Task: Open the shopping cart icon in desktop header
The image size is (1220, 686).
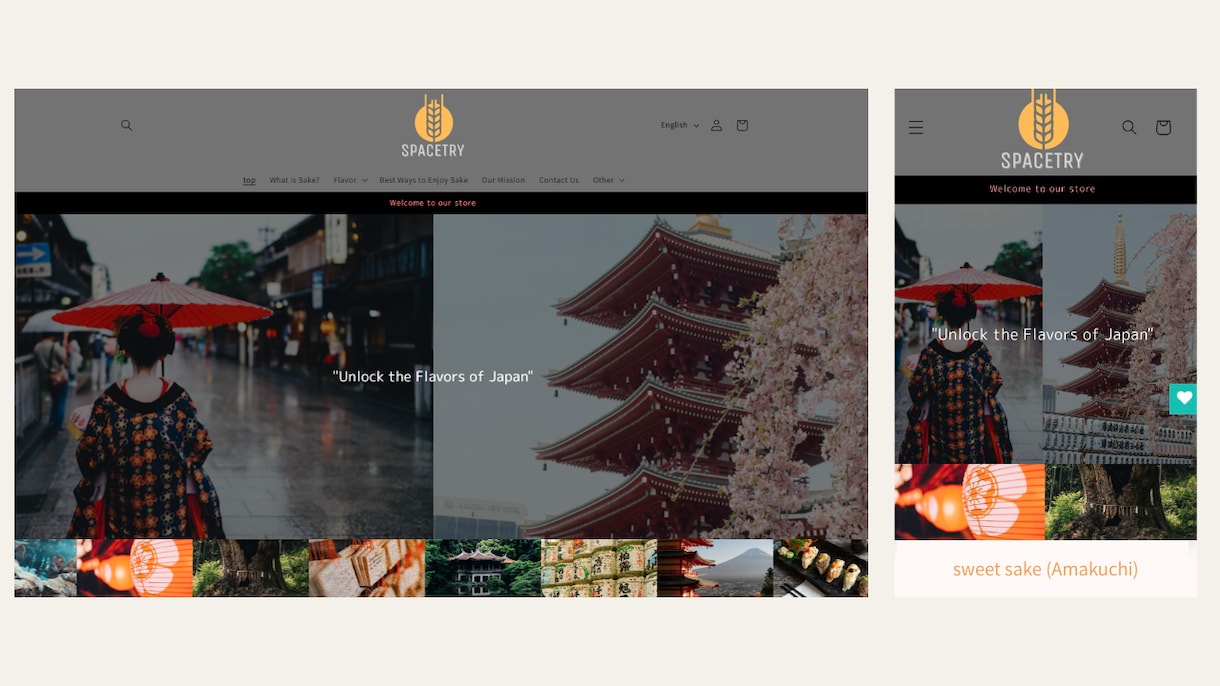Action: click(742, 125)
